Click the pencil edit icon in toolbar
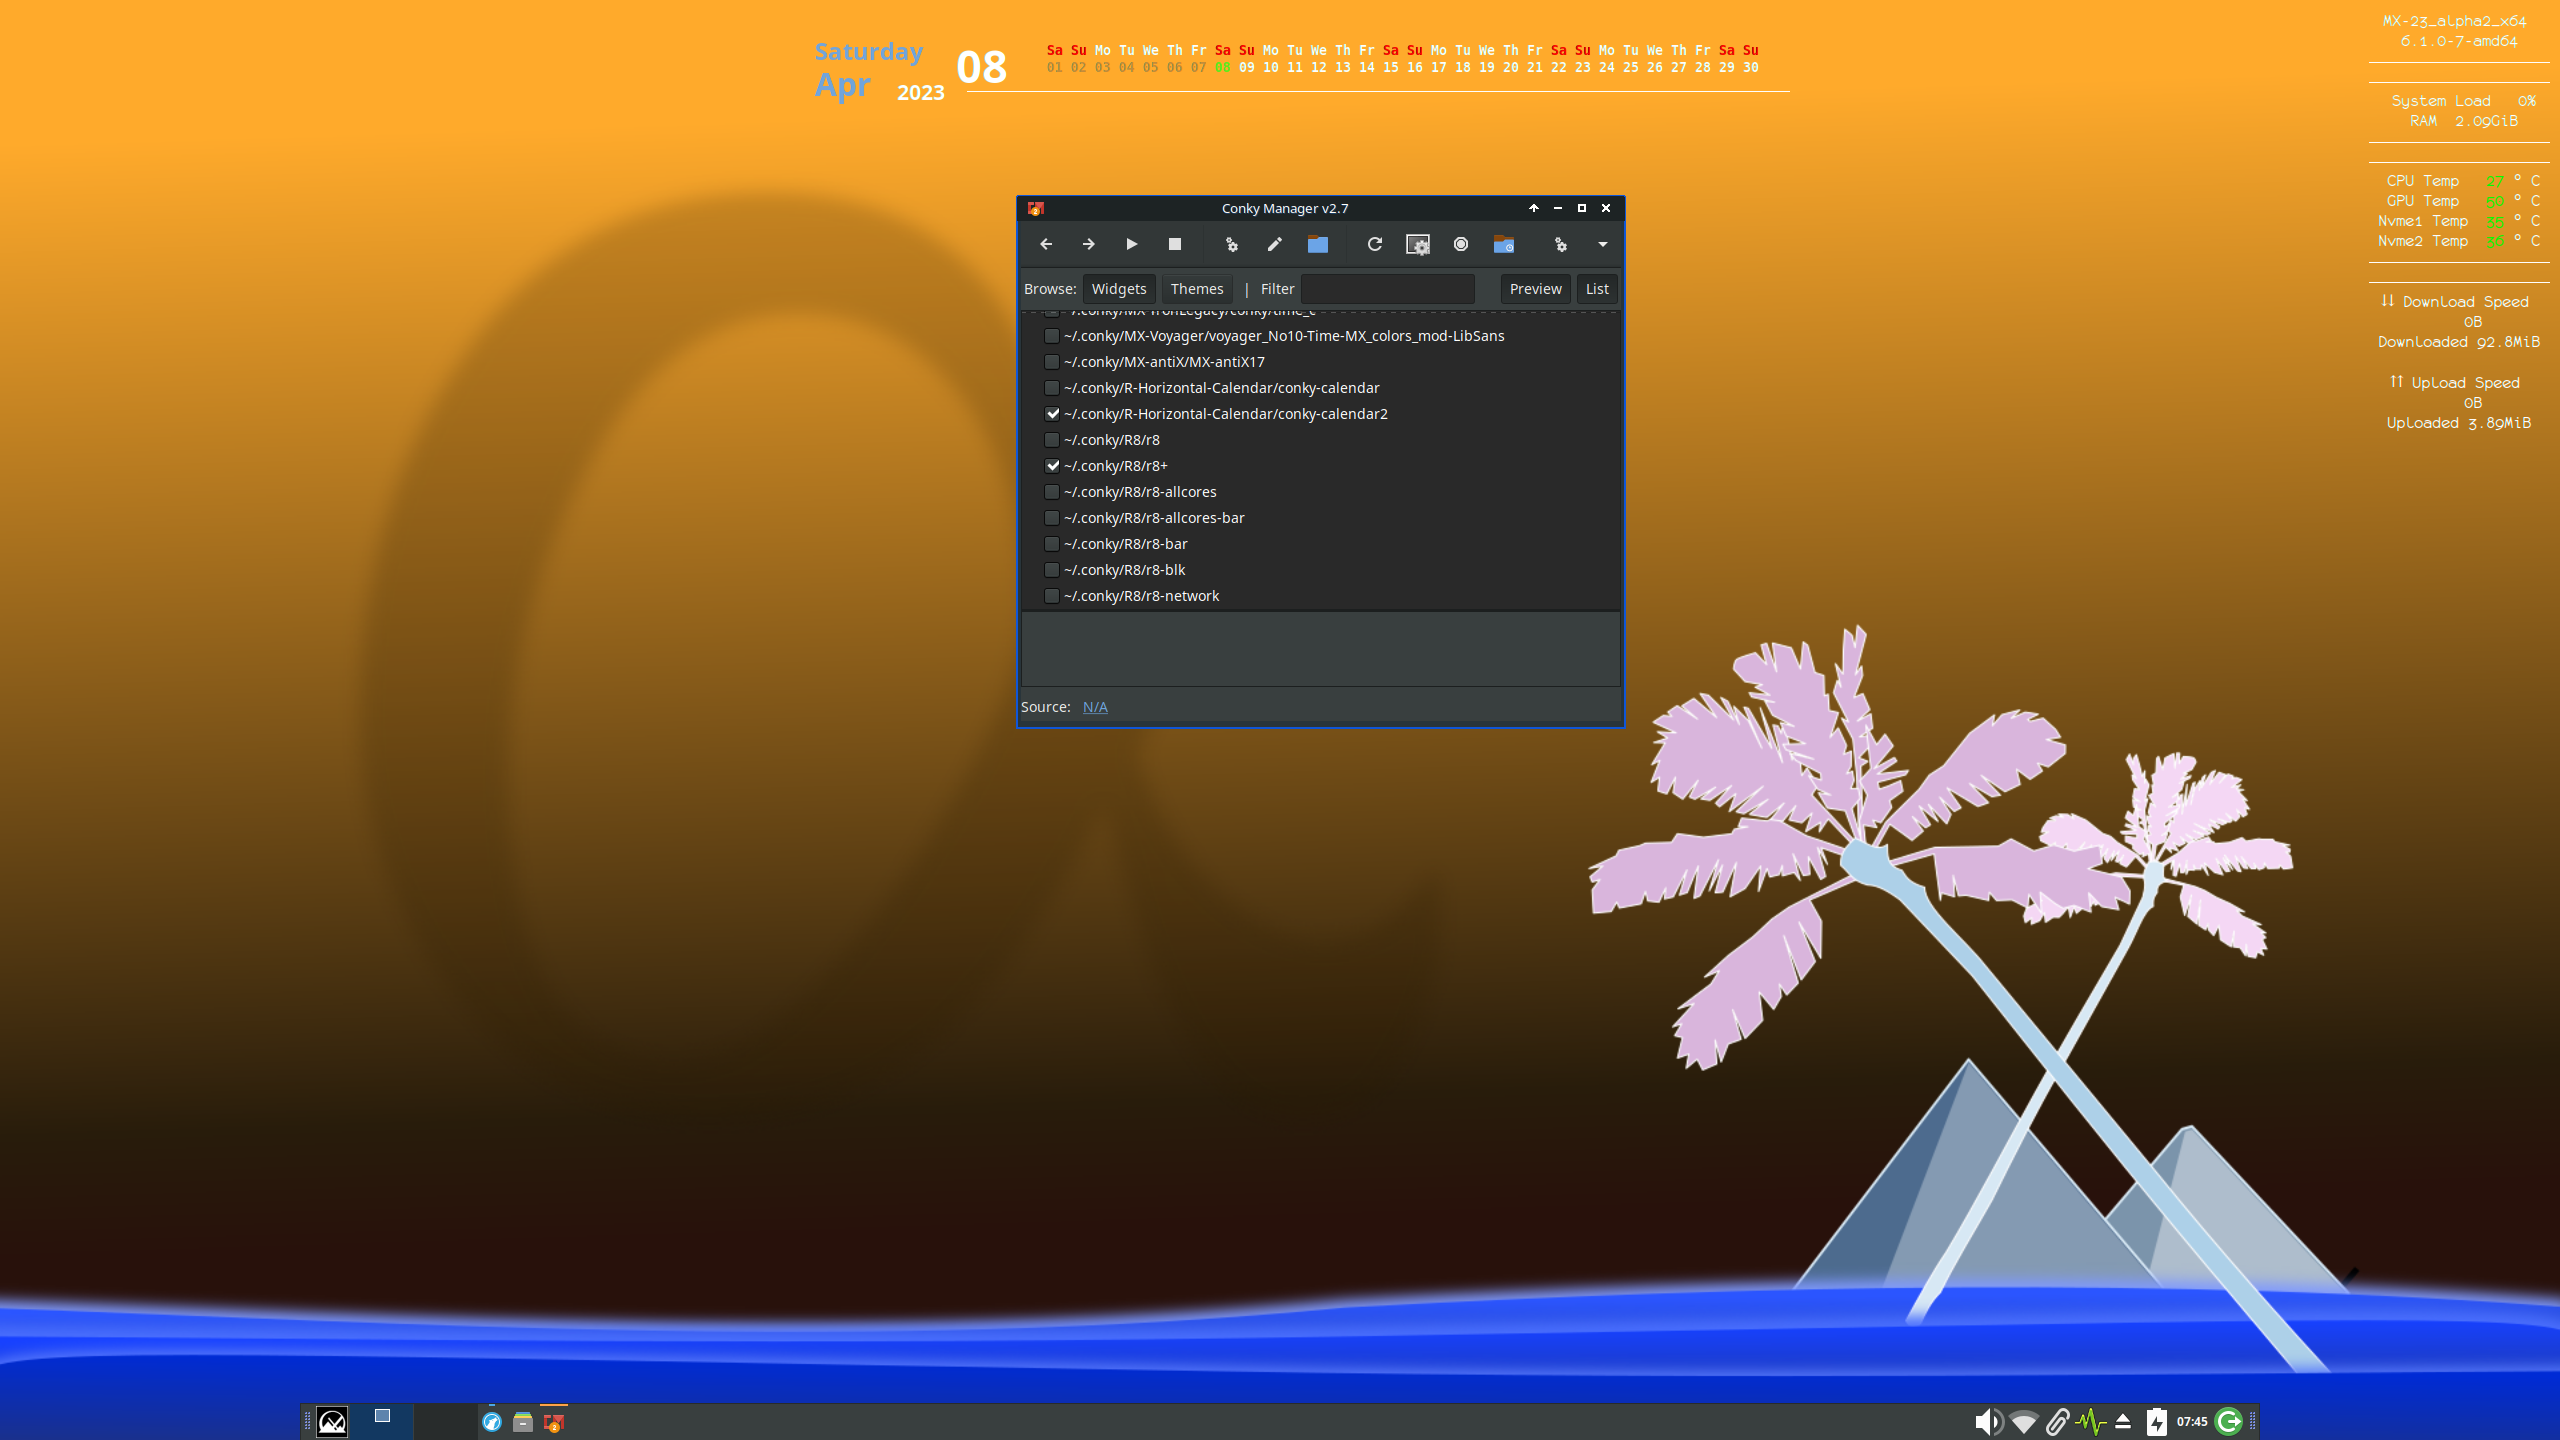 click(1274, 244)
